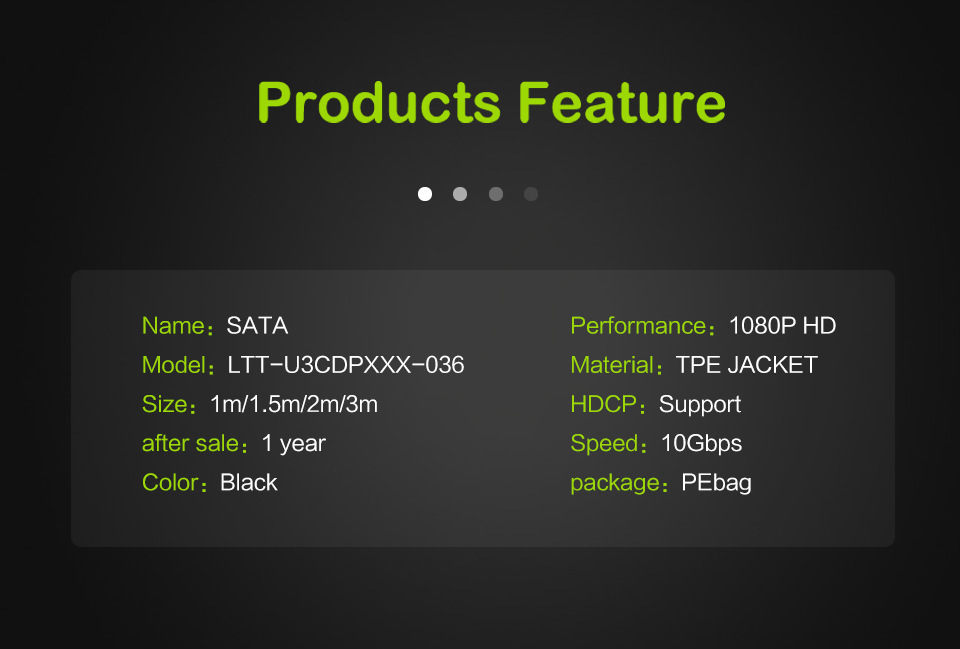Click the Size value 1m/1.5m/2m/3m

pyautogui.click(x=294, y=405)
